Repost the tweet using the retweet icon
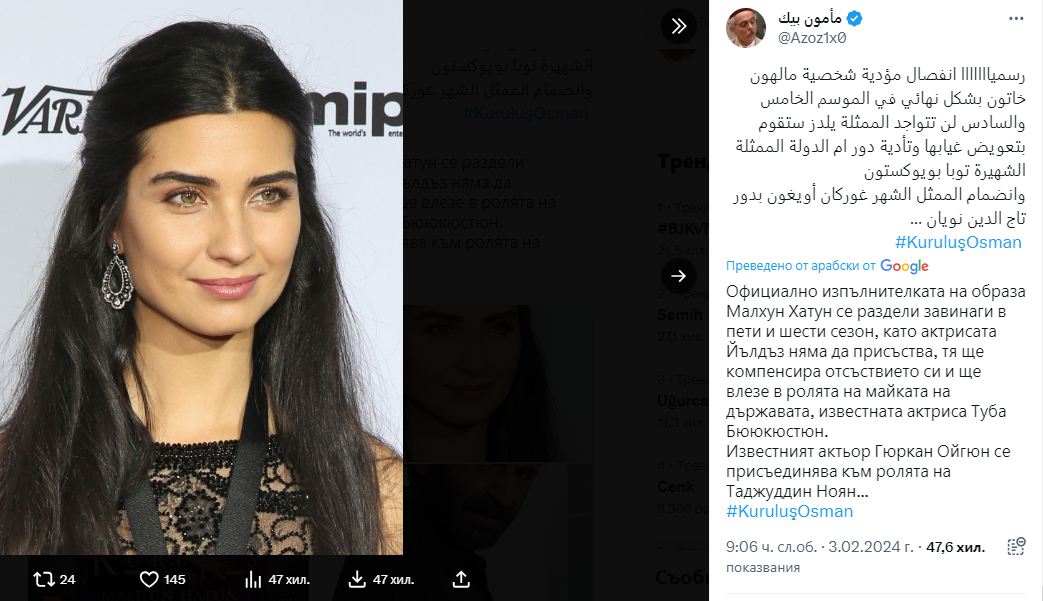Viewport: 1043px width, 601px height. point(44,580)
